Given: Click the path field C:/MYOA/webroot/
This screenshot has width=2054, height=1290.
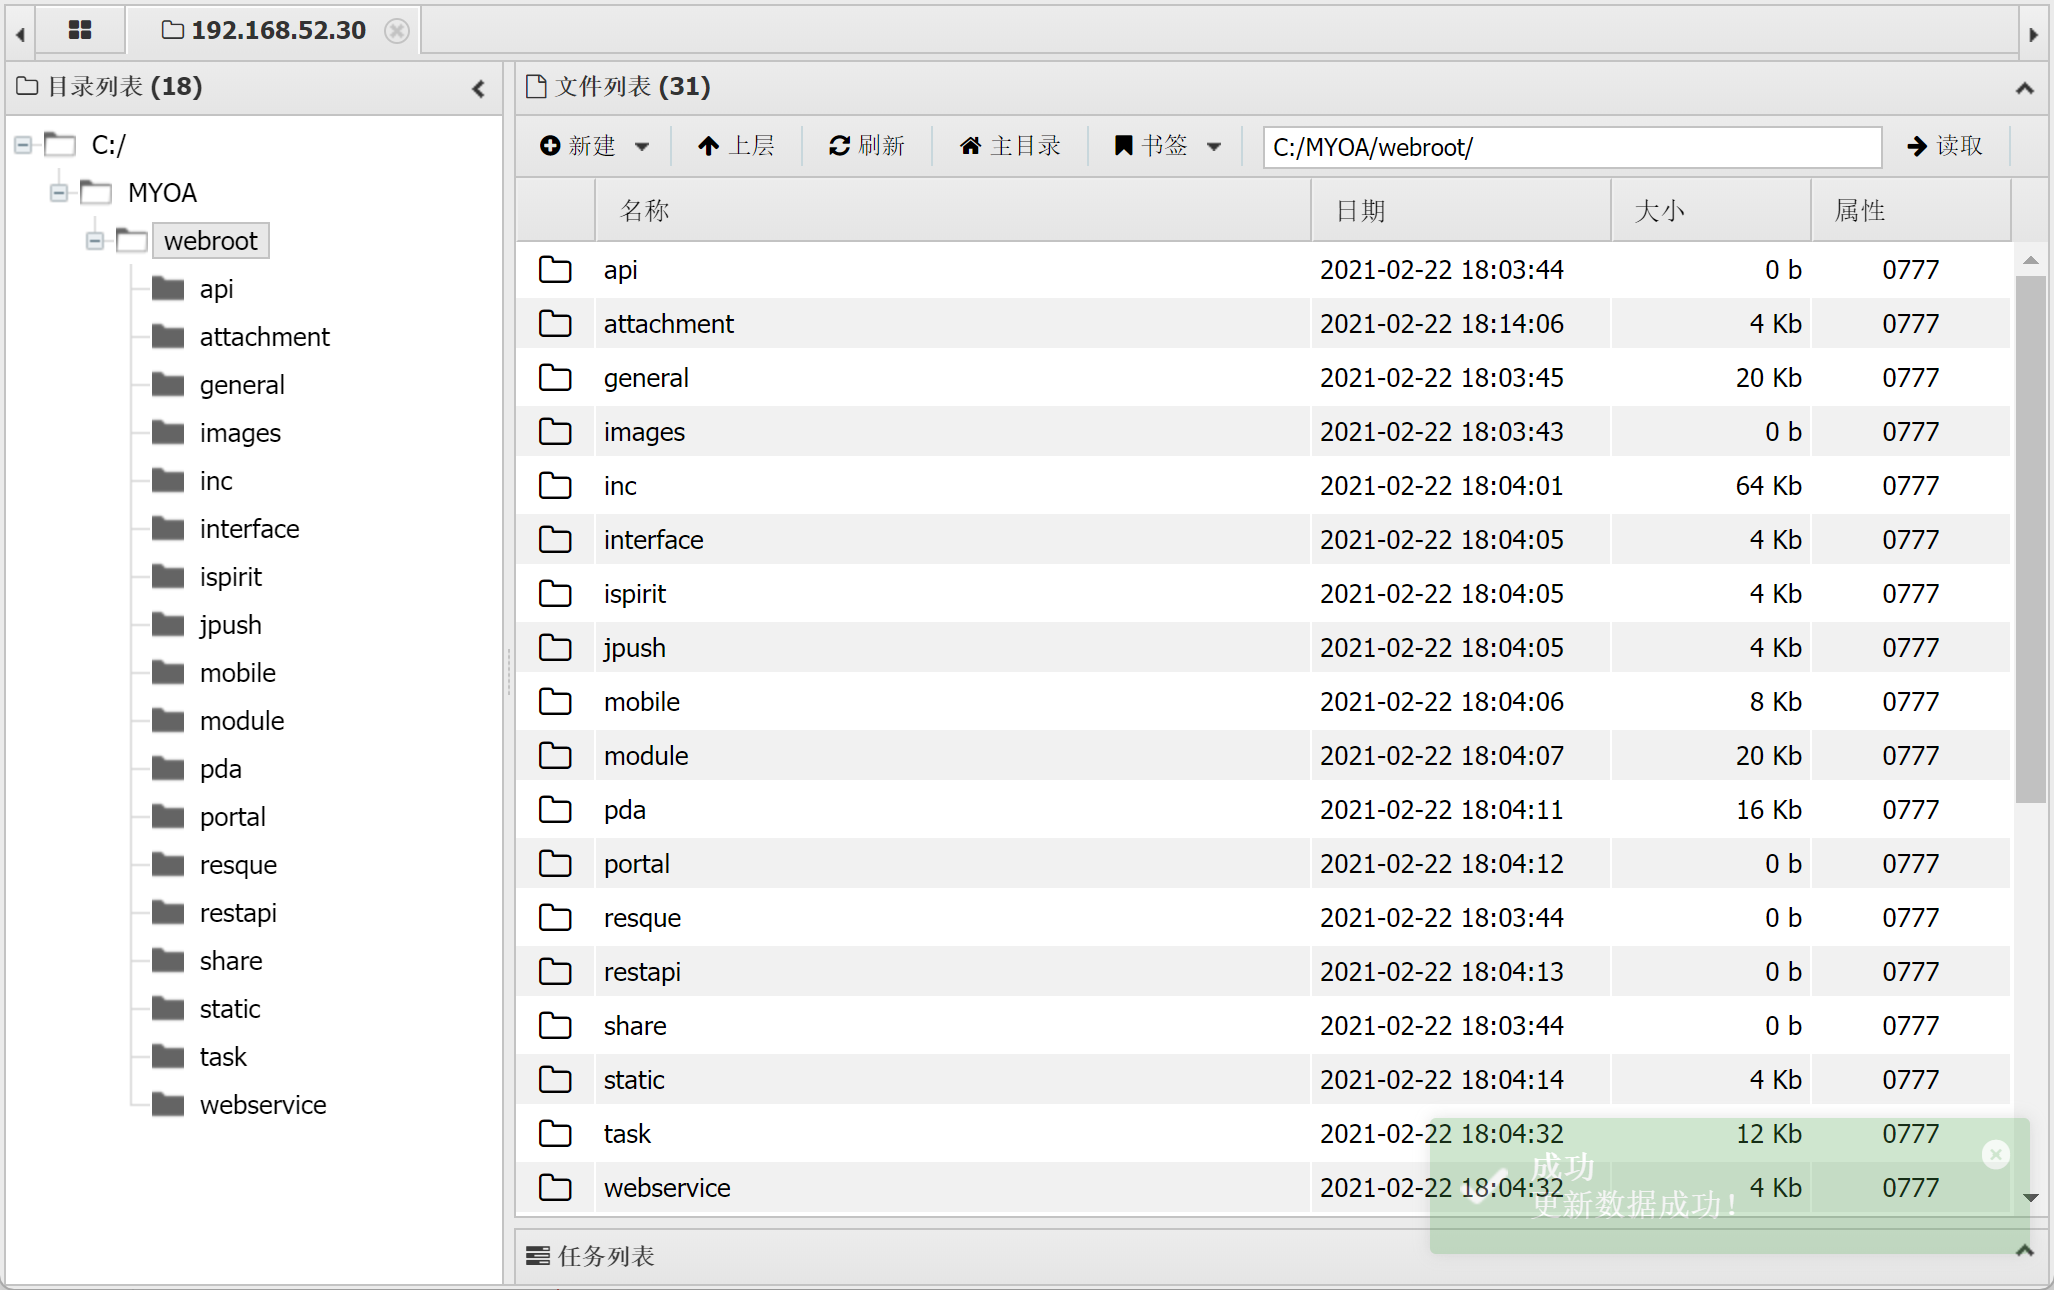Looking at the screenshot, I should (x=1571, y=147).
